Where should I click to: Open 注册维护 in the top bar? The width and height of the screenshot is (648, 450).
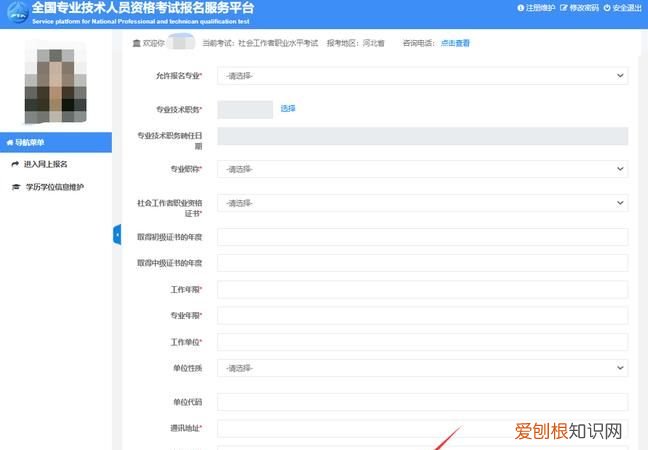541,8
